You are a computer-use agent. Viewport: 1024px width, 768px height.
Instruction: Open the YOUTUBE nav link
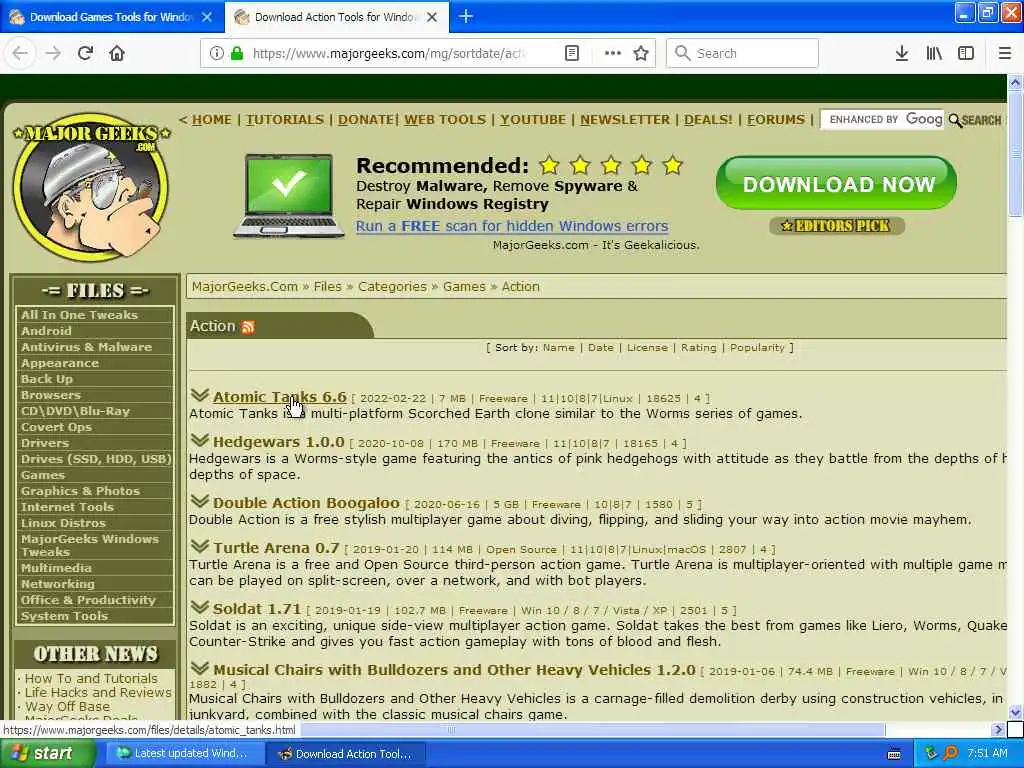coord(533,120)
